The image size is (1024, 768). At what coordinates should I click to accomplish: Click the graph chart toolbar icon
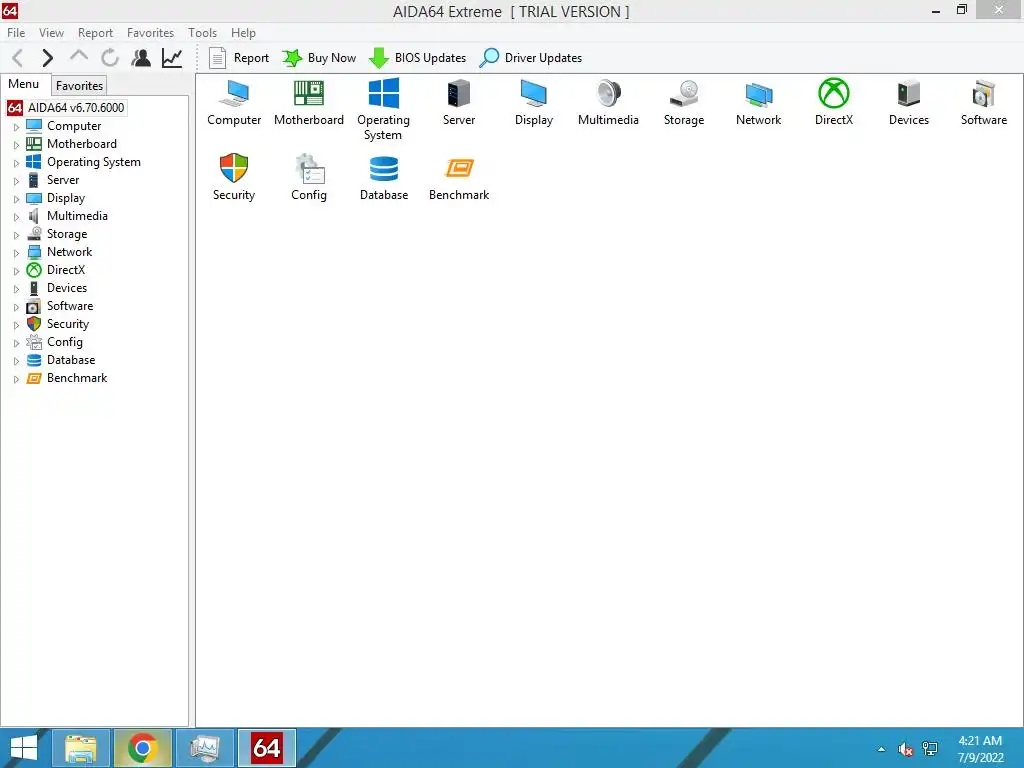[x=172, y=58]
